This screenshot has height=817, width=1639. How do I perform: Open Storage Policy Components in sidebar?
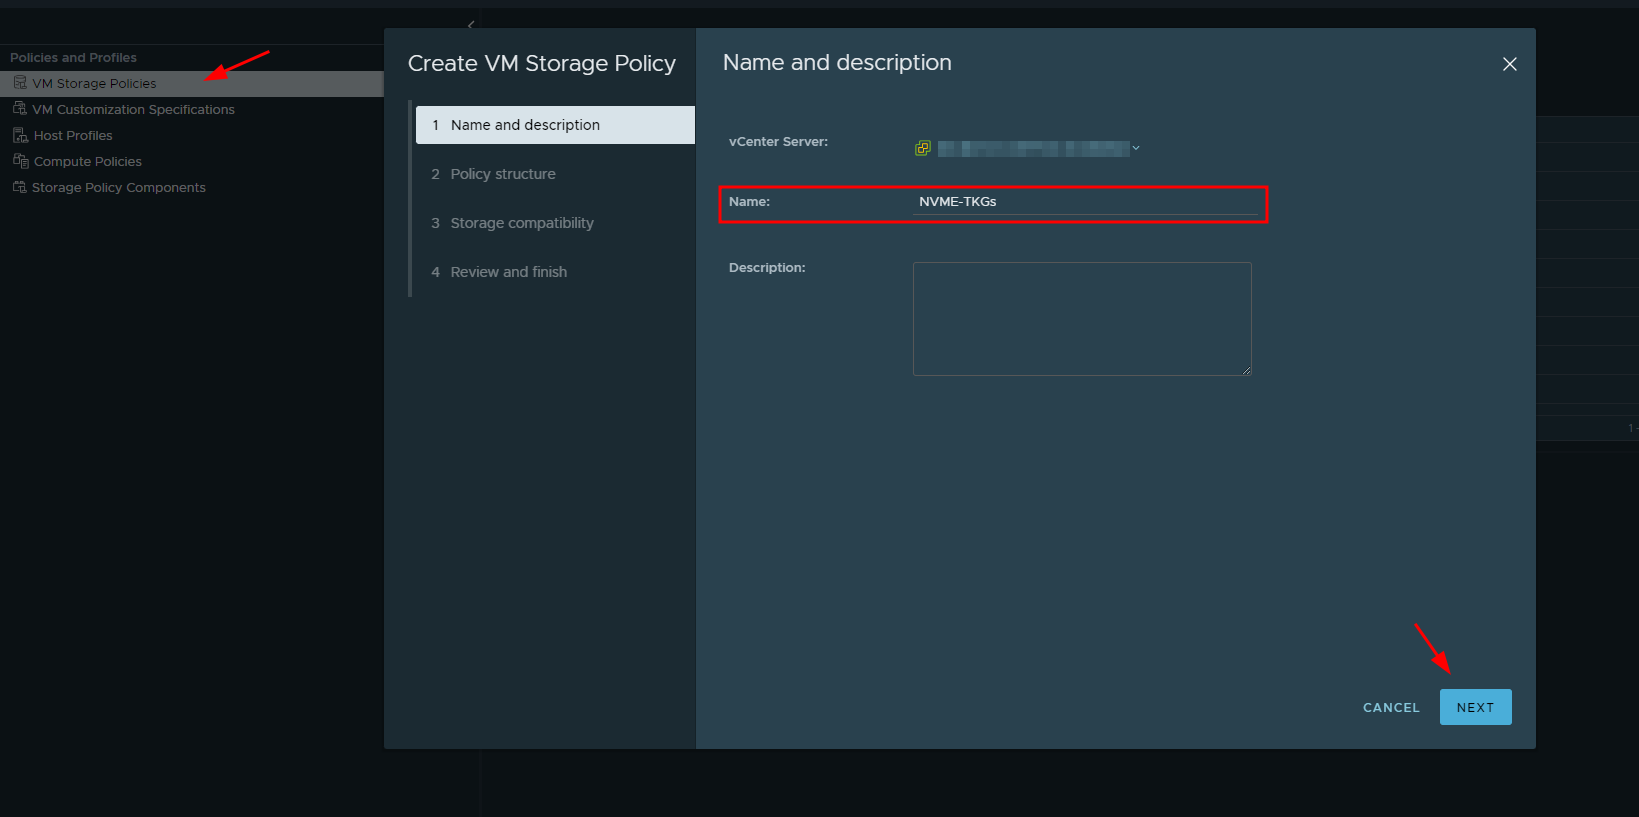pos(119,187)
